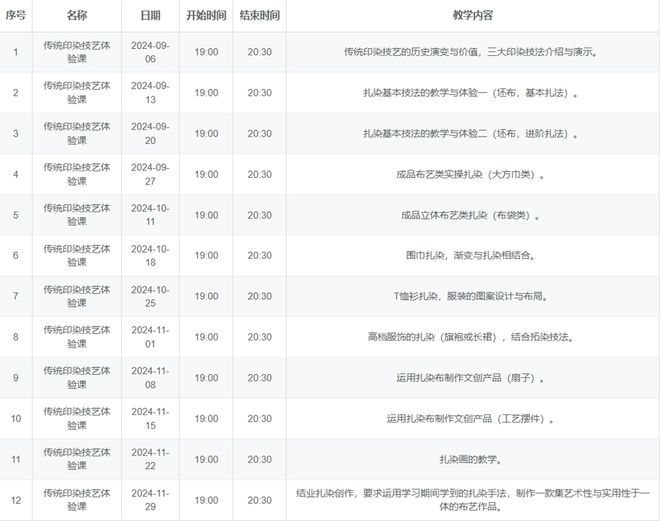
Task: Select the 结业扎染创作 content cell
Action: (x=472, y=500)
